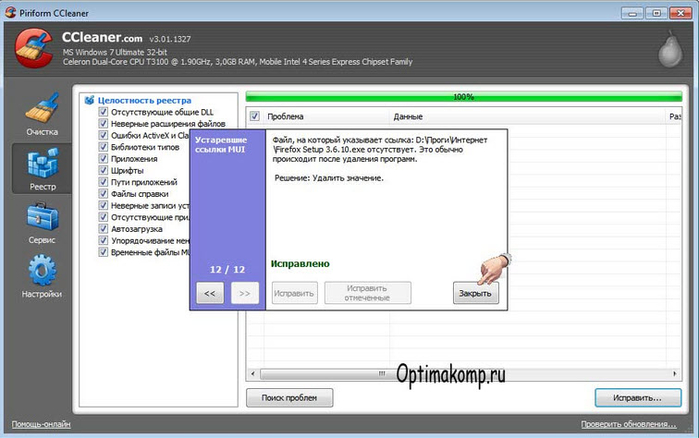Go to previous issue with << button
The height and width of the screenshot is (438, 699).
(210, 293)
